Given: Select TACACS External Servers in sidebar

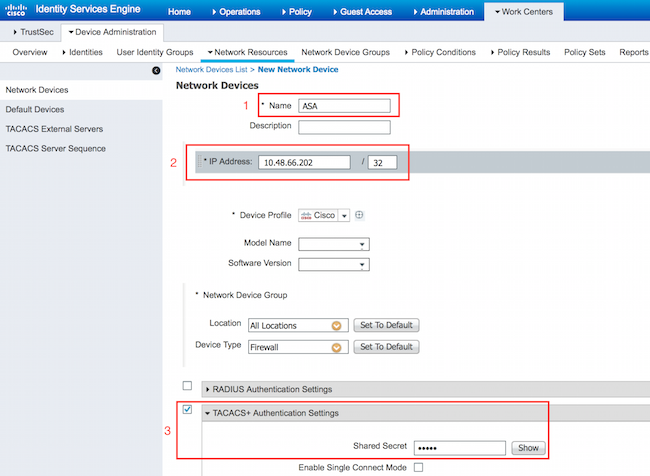Looking at the screenshot, I should (x=54, y=129).
